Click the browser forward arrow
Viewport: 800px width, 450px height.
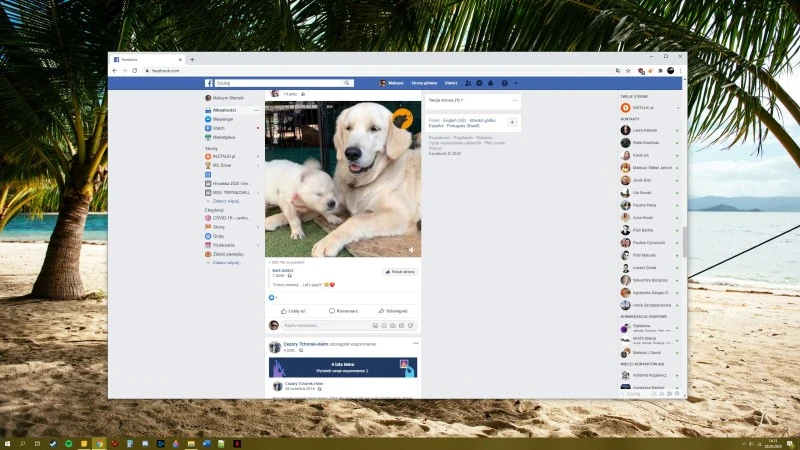click(x=124, y=70)
